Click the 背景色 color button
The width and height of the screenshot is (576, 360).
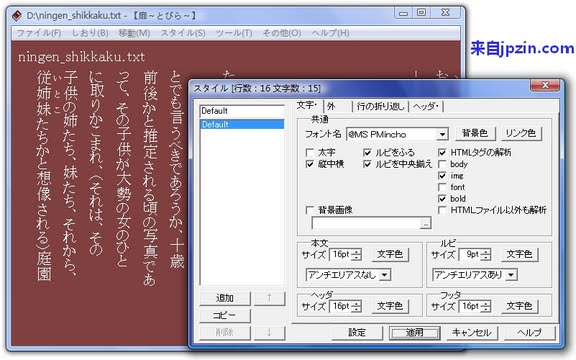(475, 133)
